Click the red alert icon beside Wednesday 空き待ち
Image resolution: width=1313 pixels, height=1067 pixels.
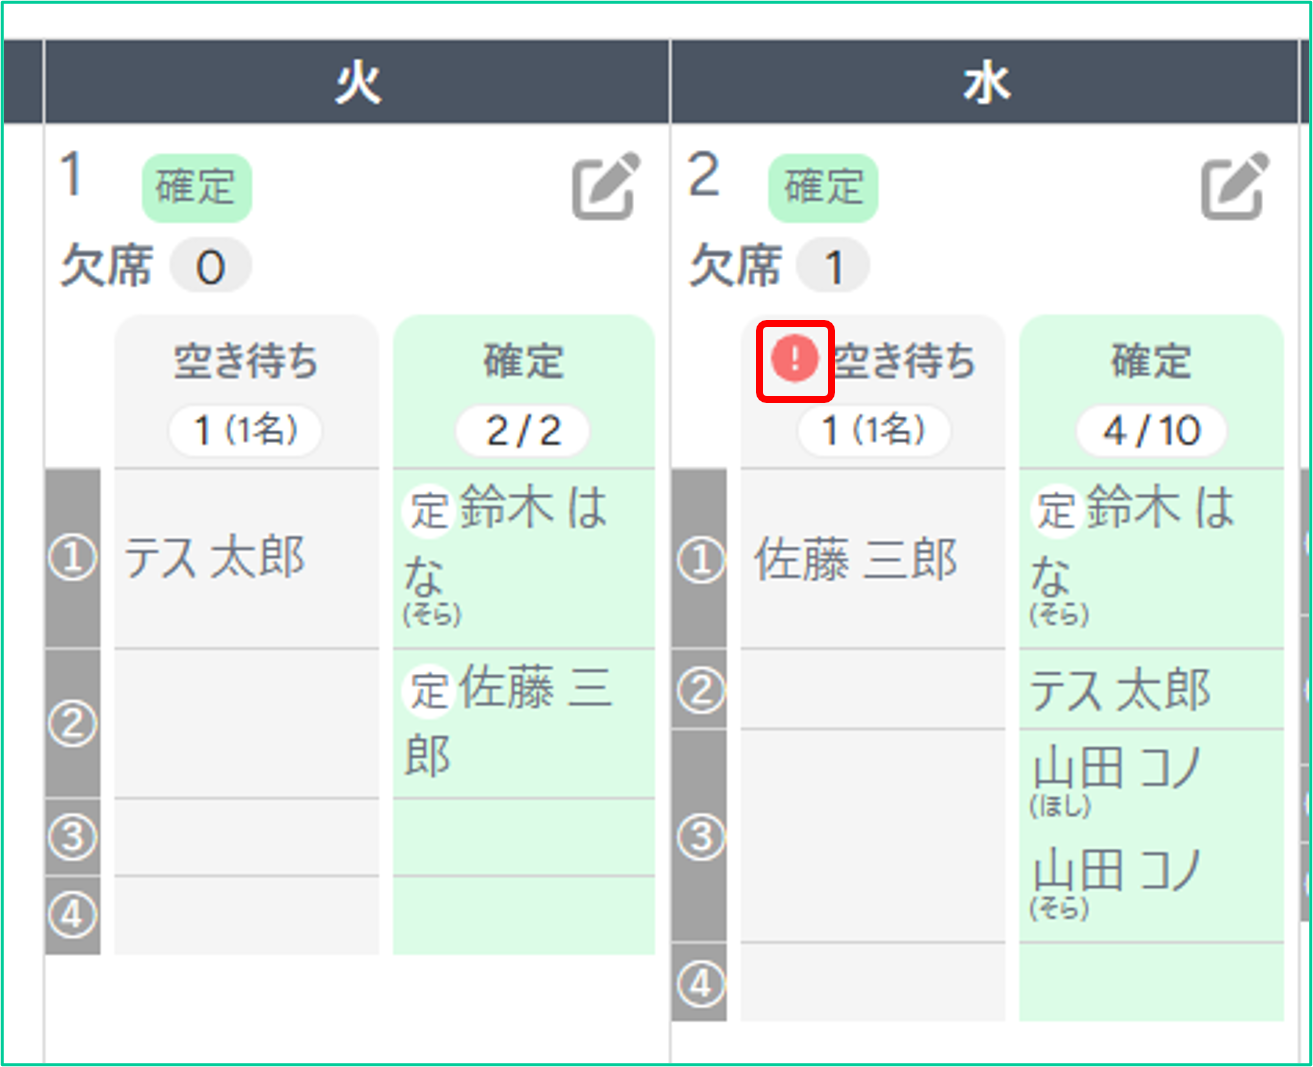795,360
